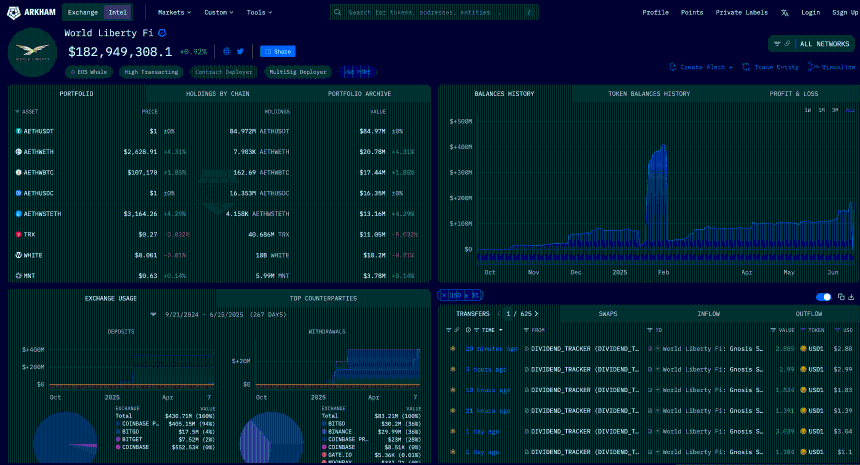
Task: Click the Create Alert link
Action: [700, 67]
